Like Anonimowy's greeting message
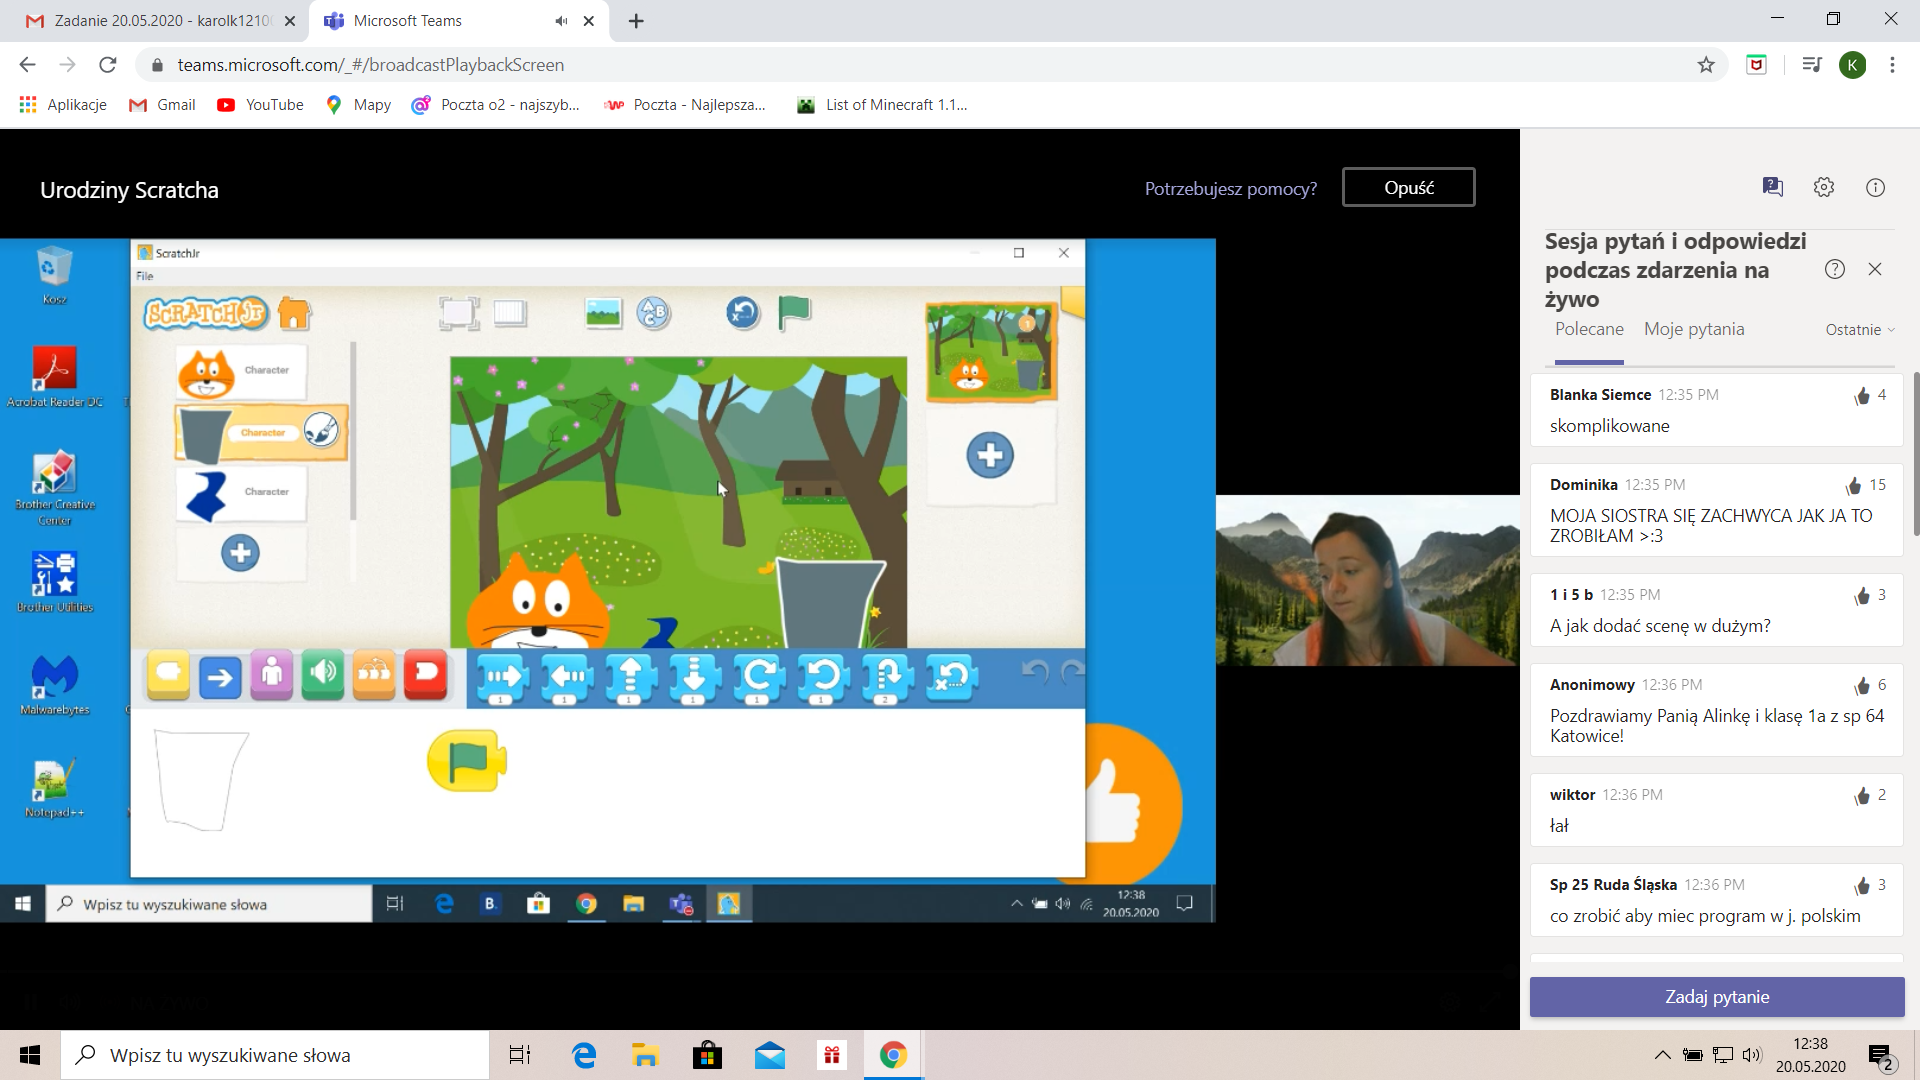The image size is (1920, 1080). tap(1862, 686)
